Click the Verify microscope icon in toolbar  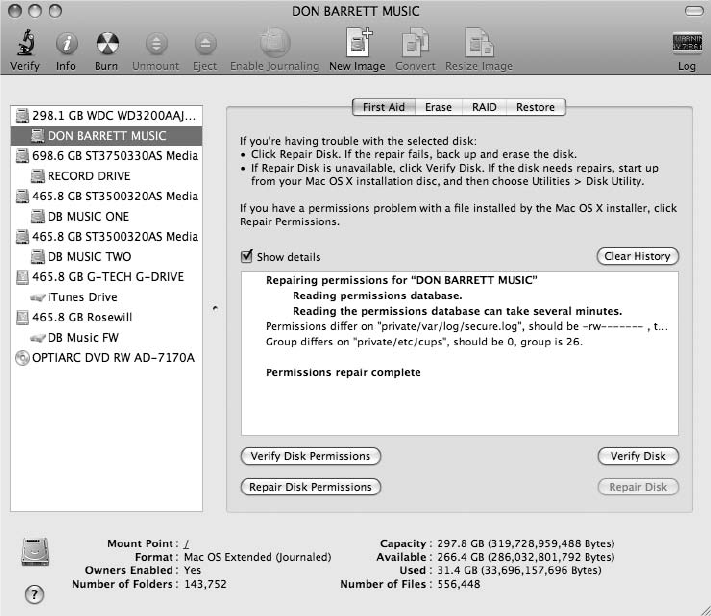(x=24, y=43)
